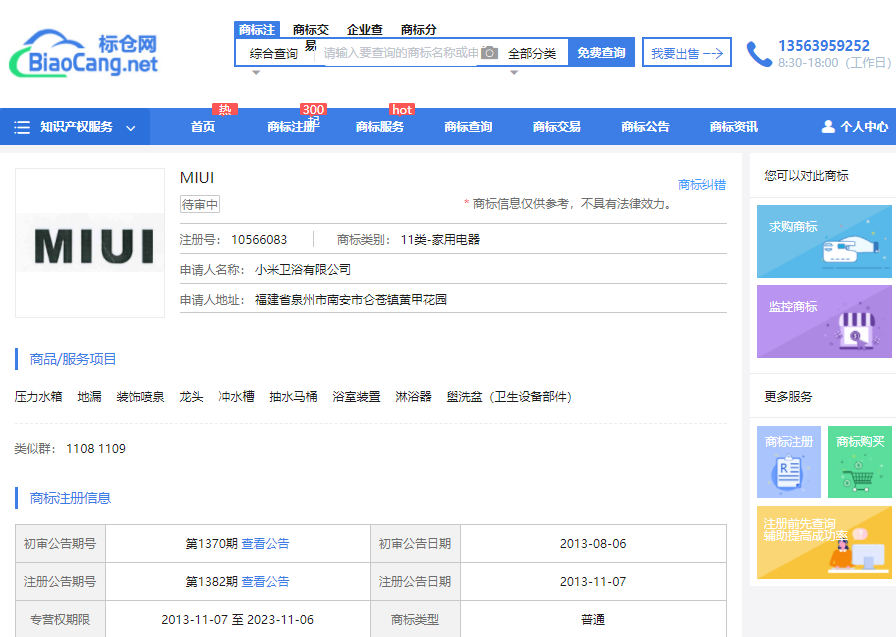Go to 首页 in the navigation bar
The width and height of the screenshot is (896, 637).
203,127
